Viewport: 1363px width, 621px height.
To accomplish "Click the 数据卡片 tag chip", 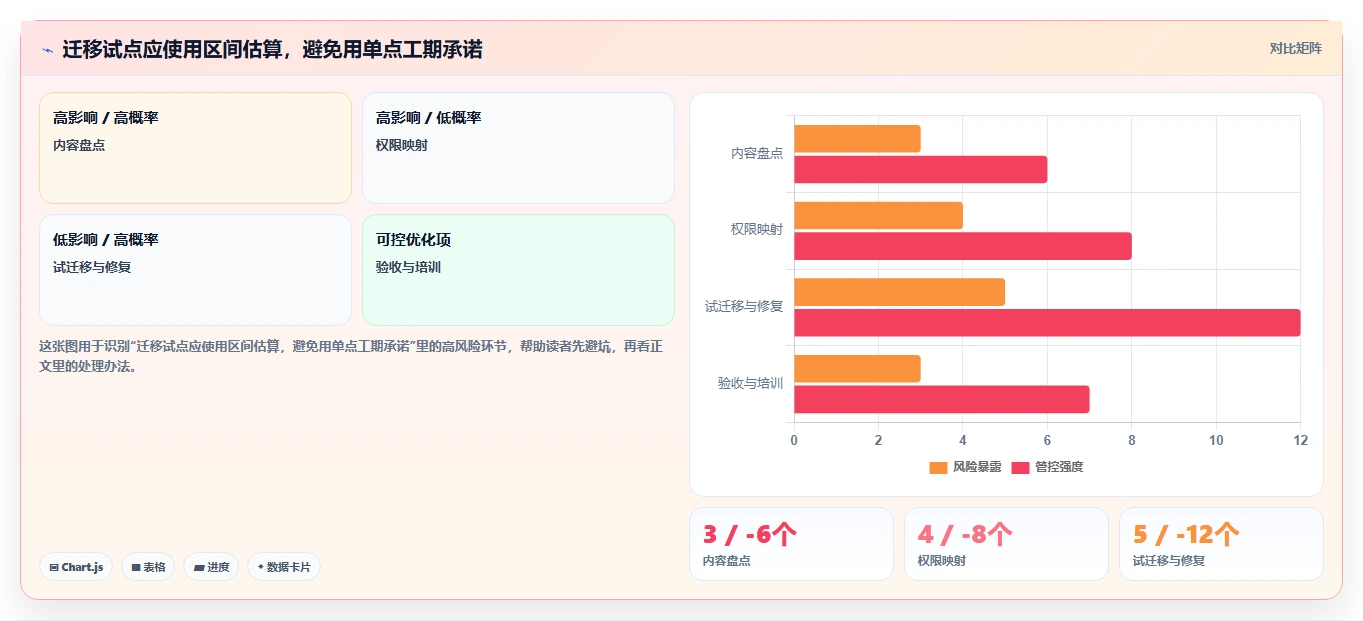I will (x=284, y=567).
